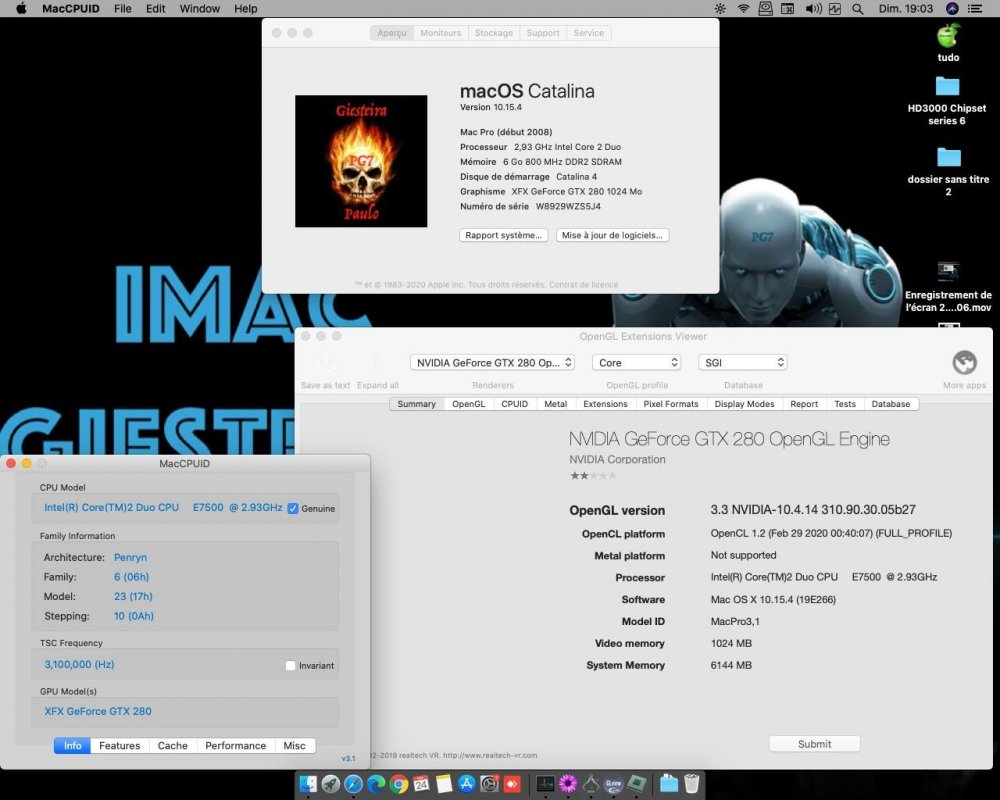Viewport: 1000px width, 800px height.
Task: Open Activity Monitor in the dock
Action: coord(545,783)
